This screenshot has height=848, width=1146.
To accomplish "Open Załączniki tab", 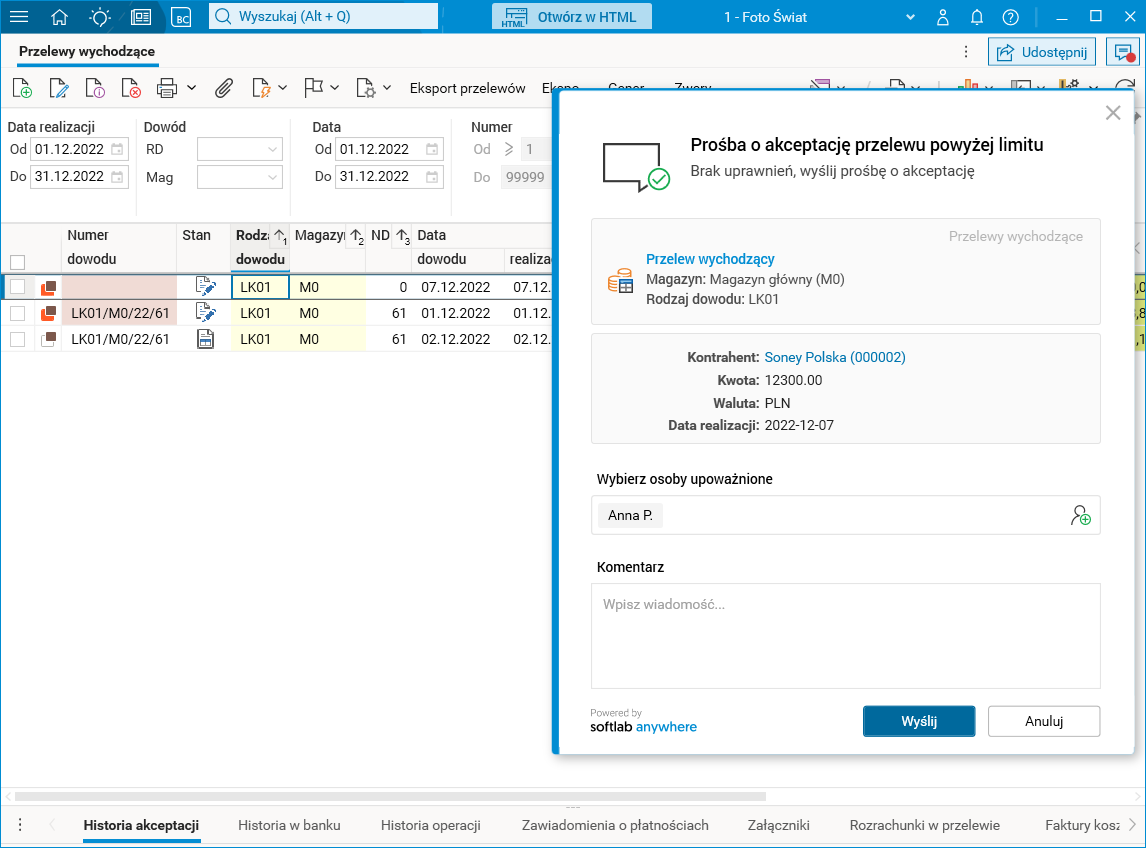I will point(778,825).
